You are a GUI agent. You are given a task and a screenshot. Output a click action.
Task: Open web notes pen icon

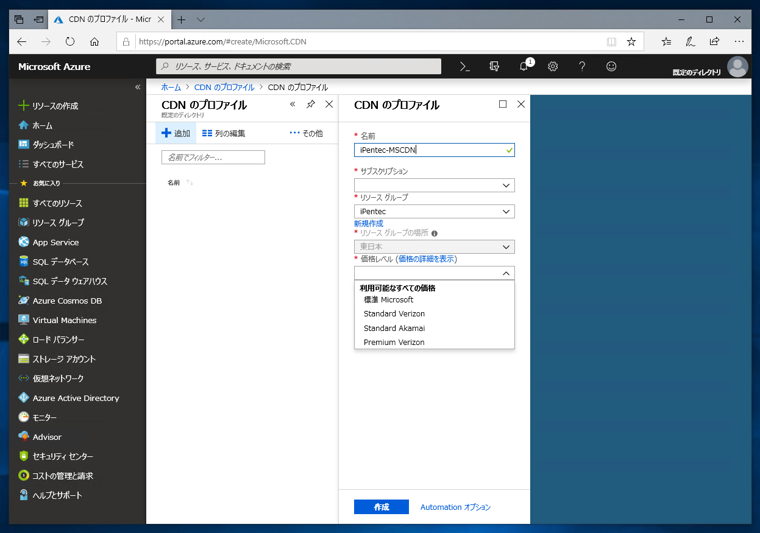(x=690, y=42)
